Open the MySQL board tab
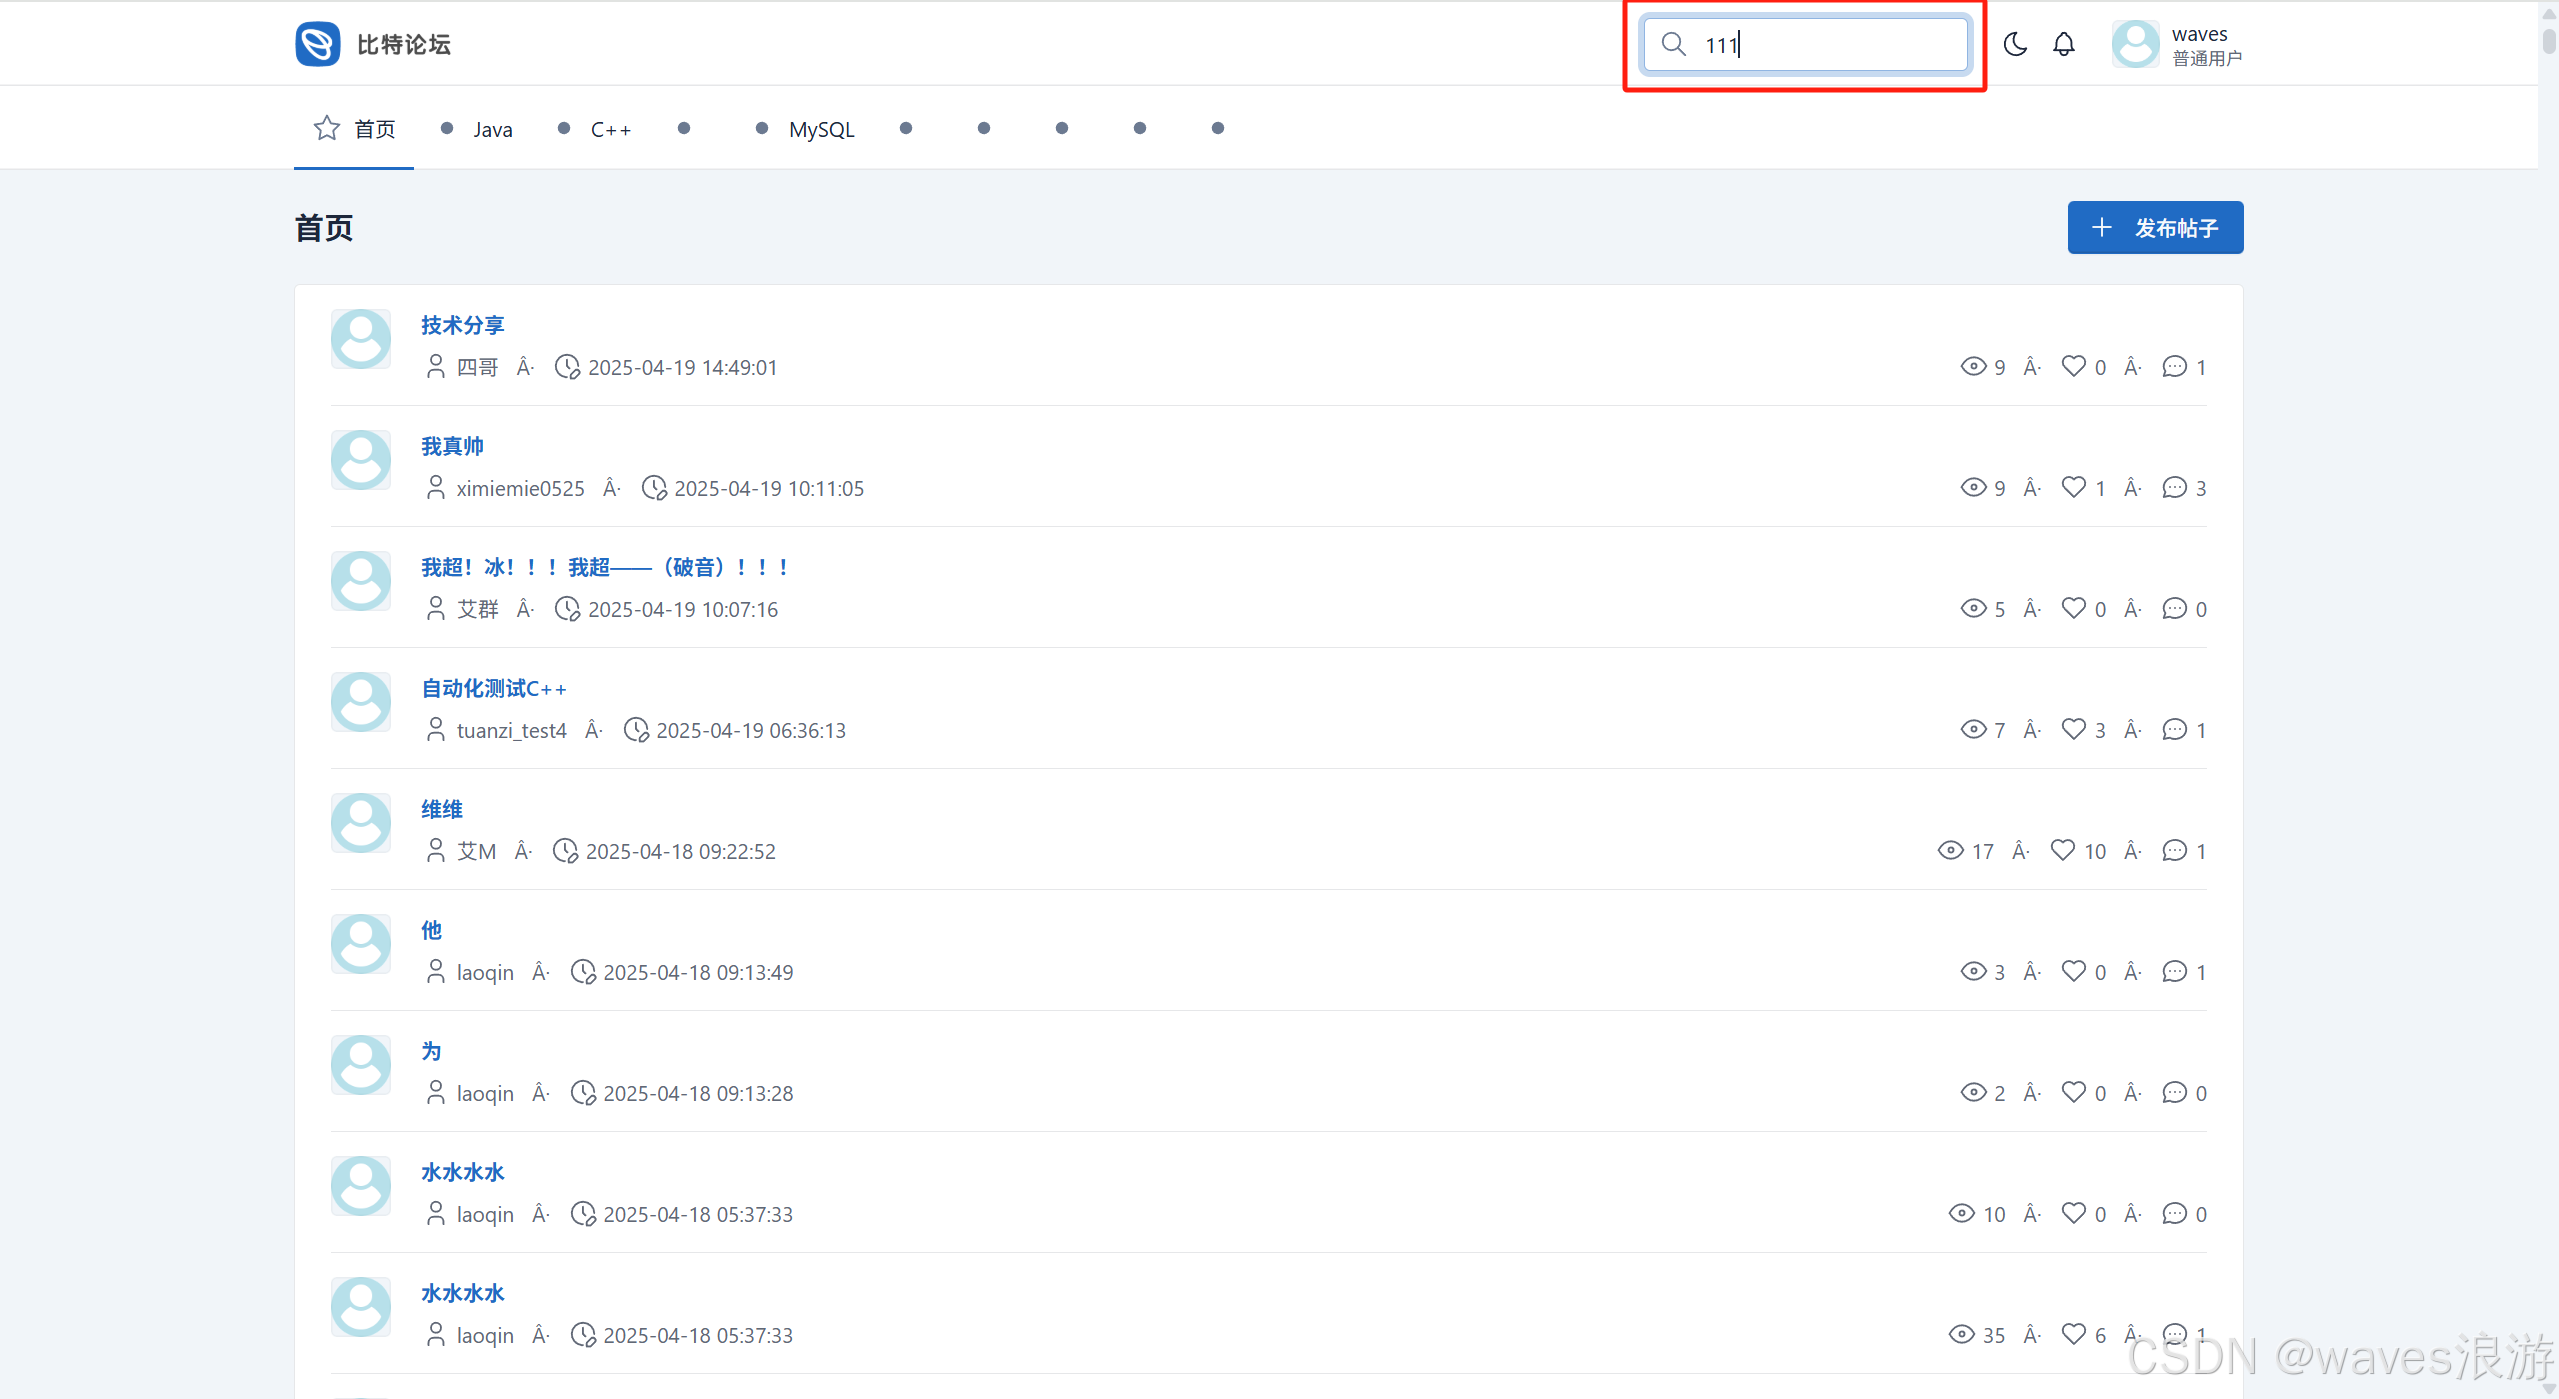 (821, 129)
